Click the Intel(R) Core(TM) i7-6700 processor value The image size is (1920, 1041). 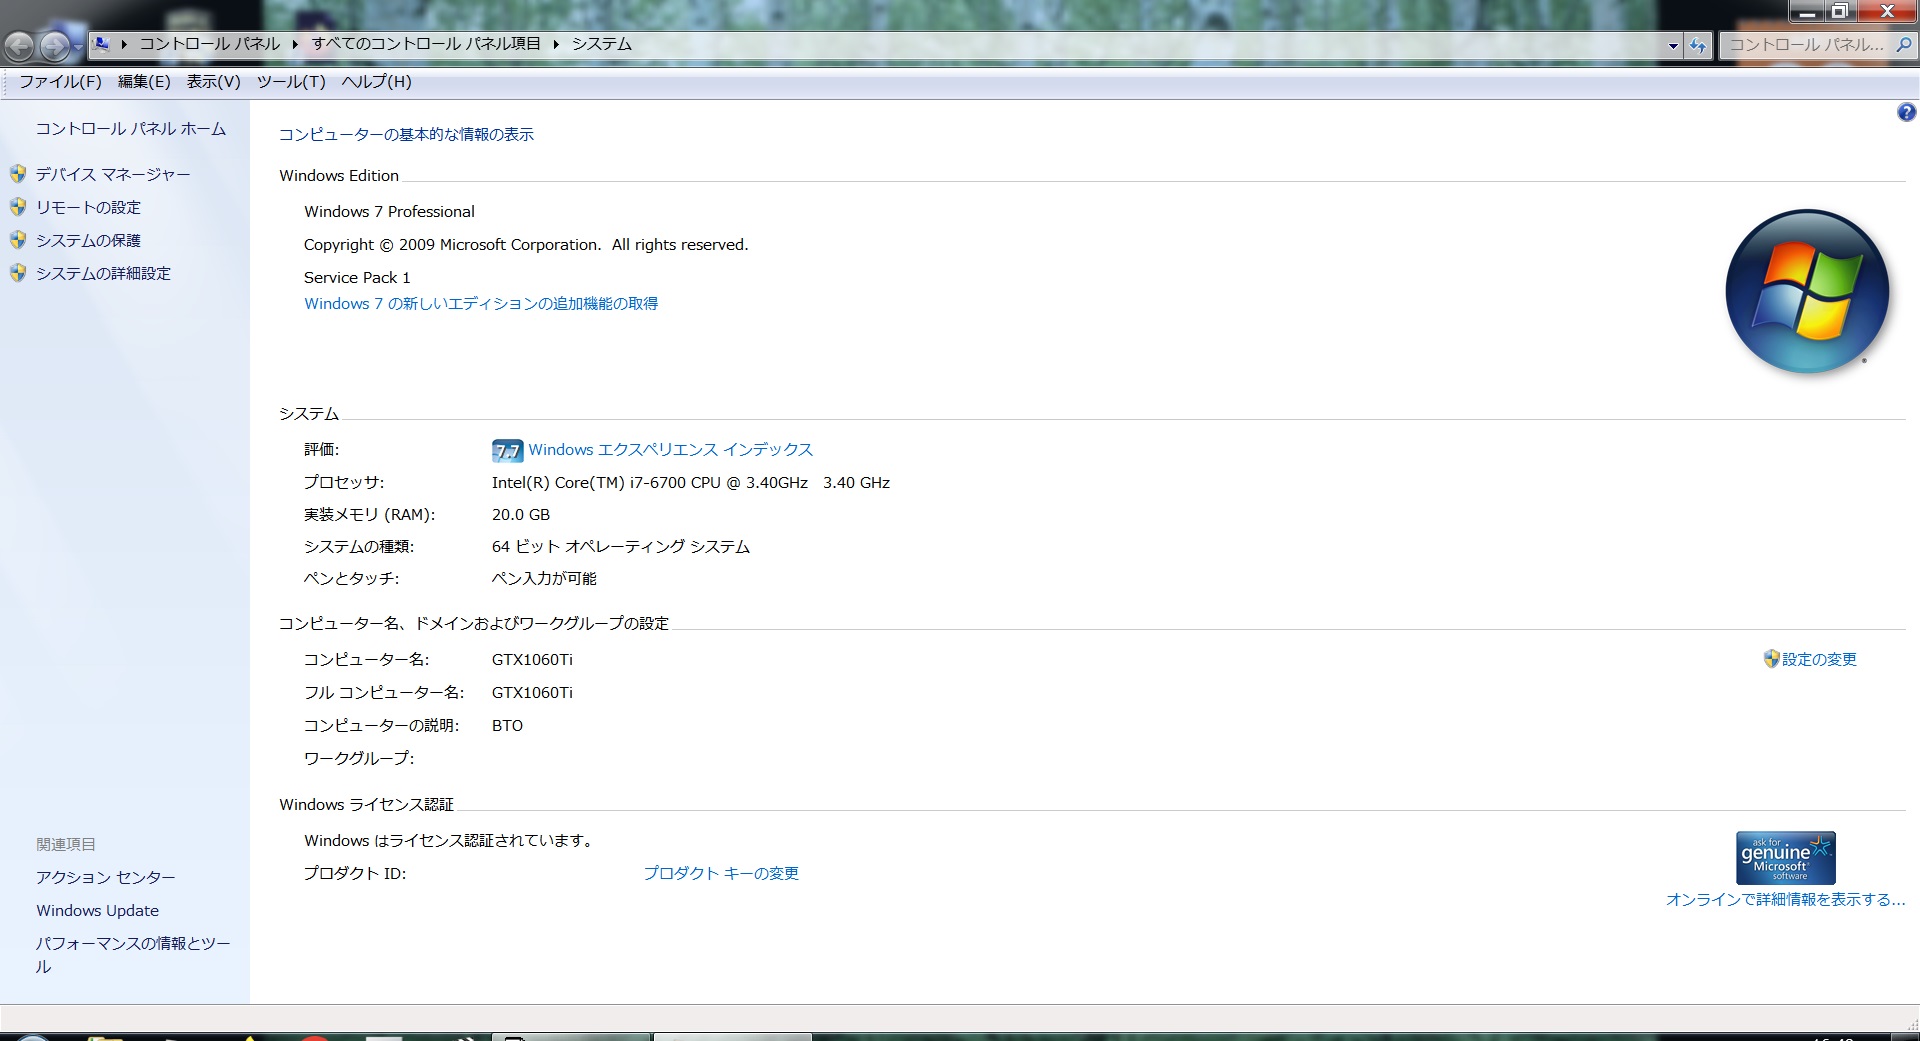click(x=691, y=483)
